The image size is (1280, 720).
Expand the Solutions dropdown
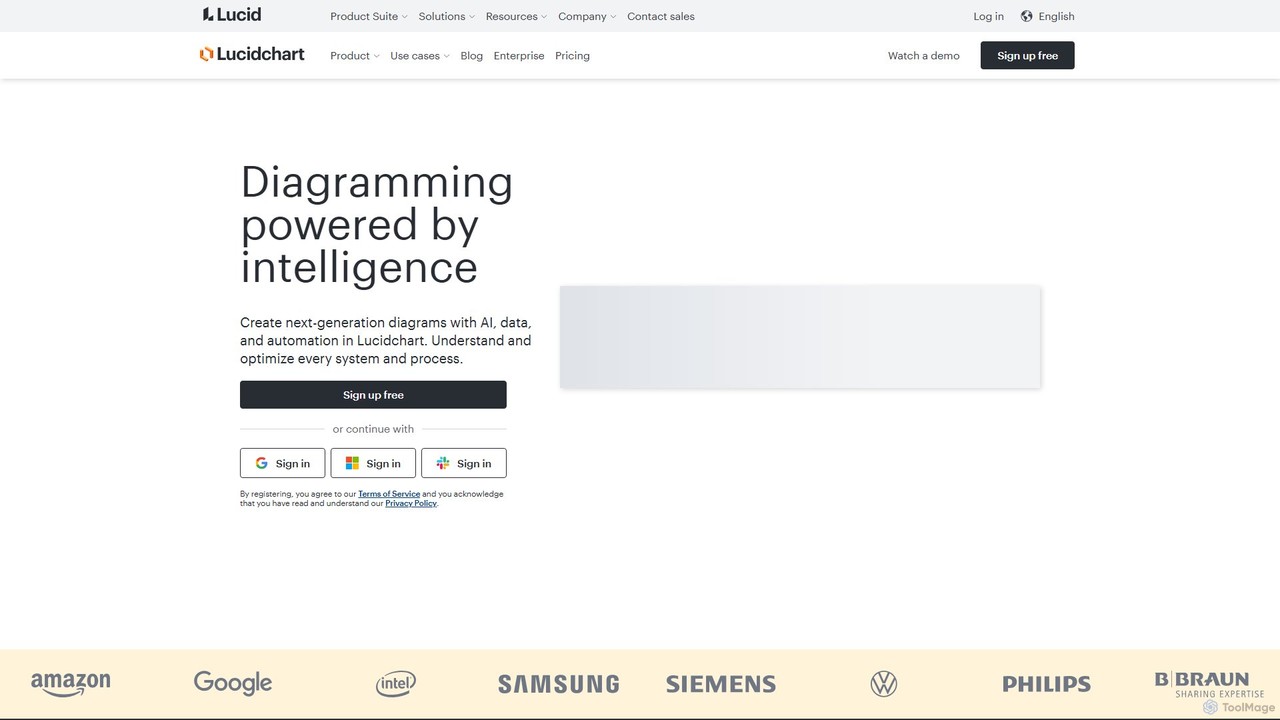coord(447,16)
